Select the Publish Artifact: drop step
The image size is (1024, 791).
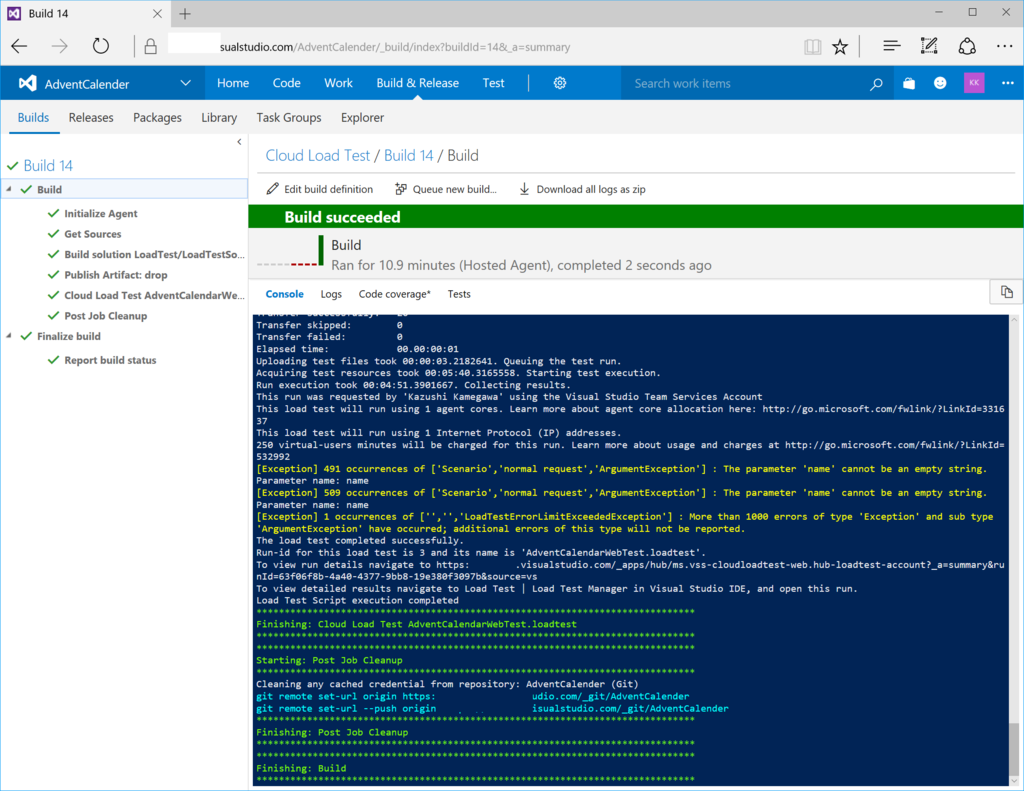click(x=116, y=275)
